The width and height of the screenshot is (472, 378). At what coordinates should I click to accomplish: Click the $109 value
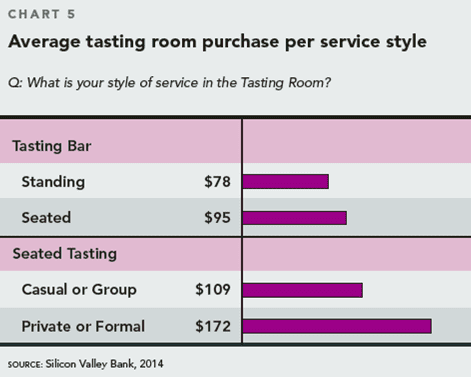(x=213, y=289)
